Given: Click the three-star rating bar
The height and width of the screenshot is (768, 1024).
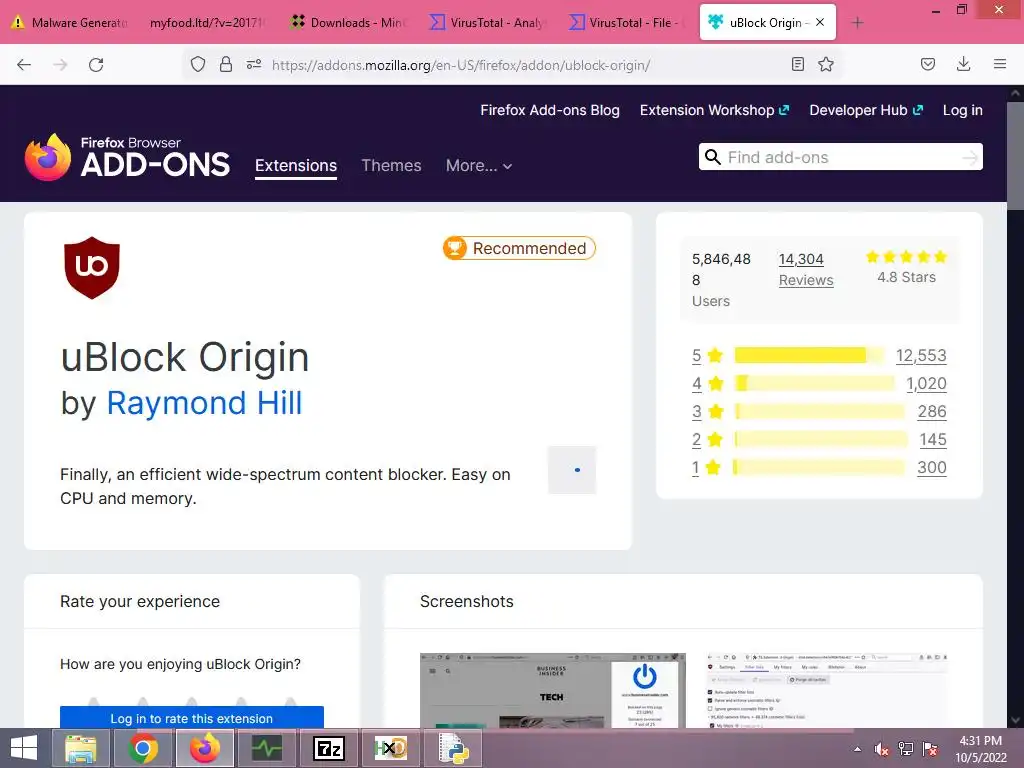Looking at the screenshot, I should pyautogui.click(x=820, y=411).
